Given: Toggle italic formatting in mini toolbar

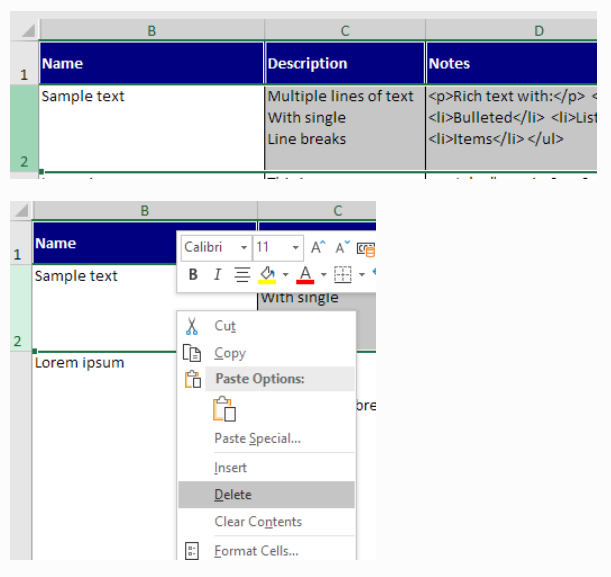Looking at the screenshot, I should point(217,275).
